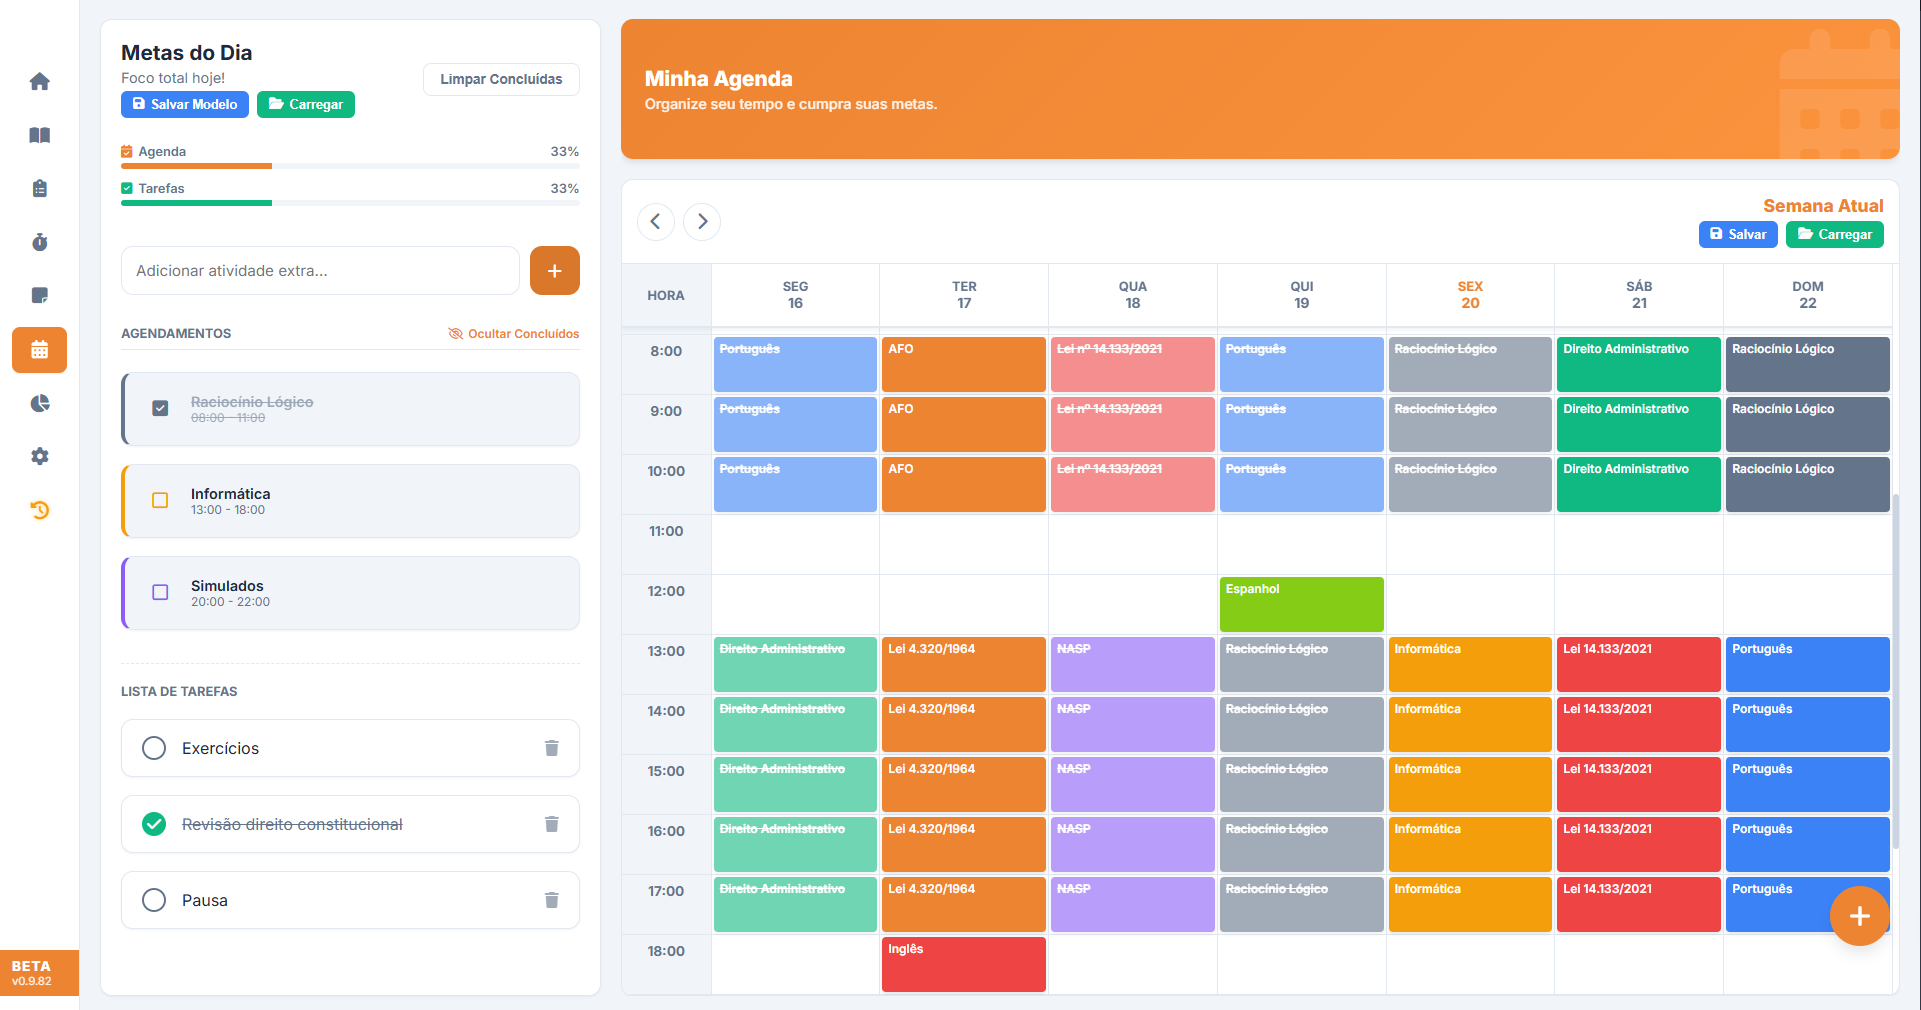Image resolution: width=1921 pixels, height=1010 pixels.
Task: Go to previous week with left chevron
Action: (x=656, y=221)
